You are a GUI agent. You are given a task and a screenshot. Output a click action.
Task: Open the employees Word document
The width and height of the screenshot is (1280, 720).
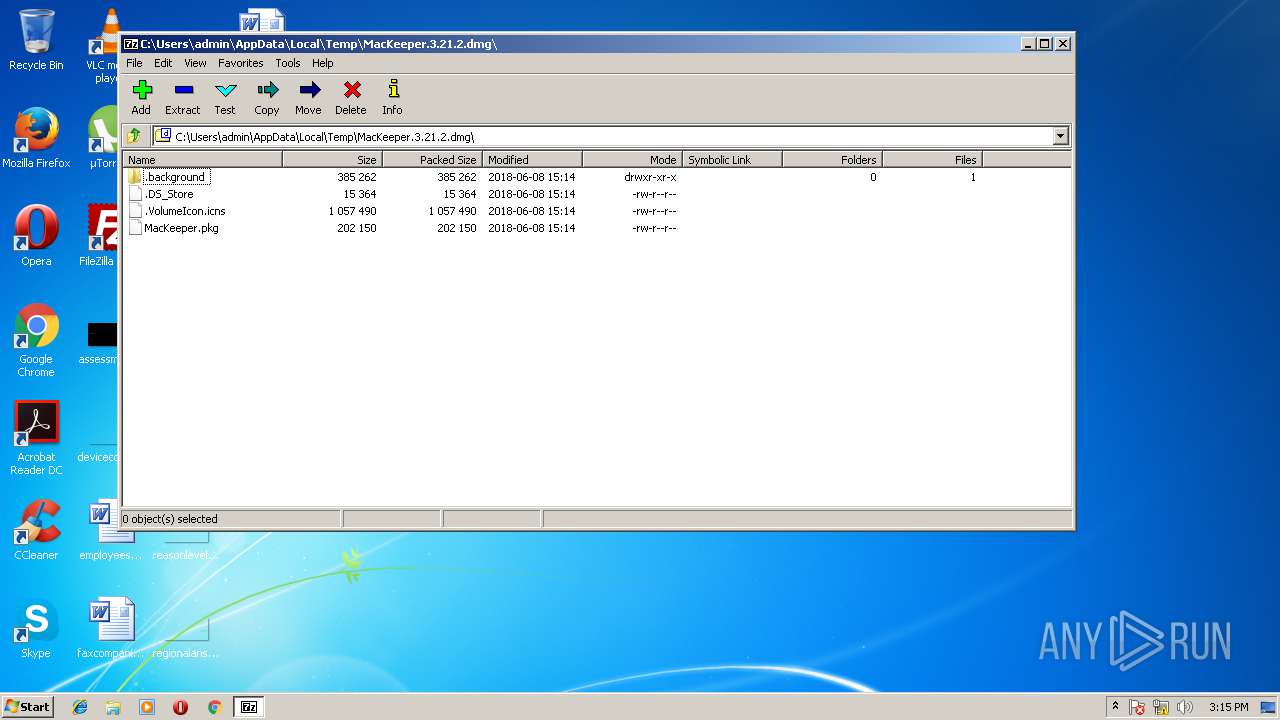click(111, 530)
